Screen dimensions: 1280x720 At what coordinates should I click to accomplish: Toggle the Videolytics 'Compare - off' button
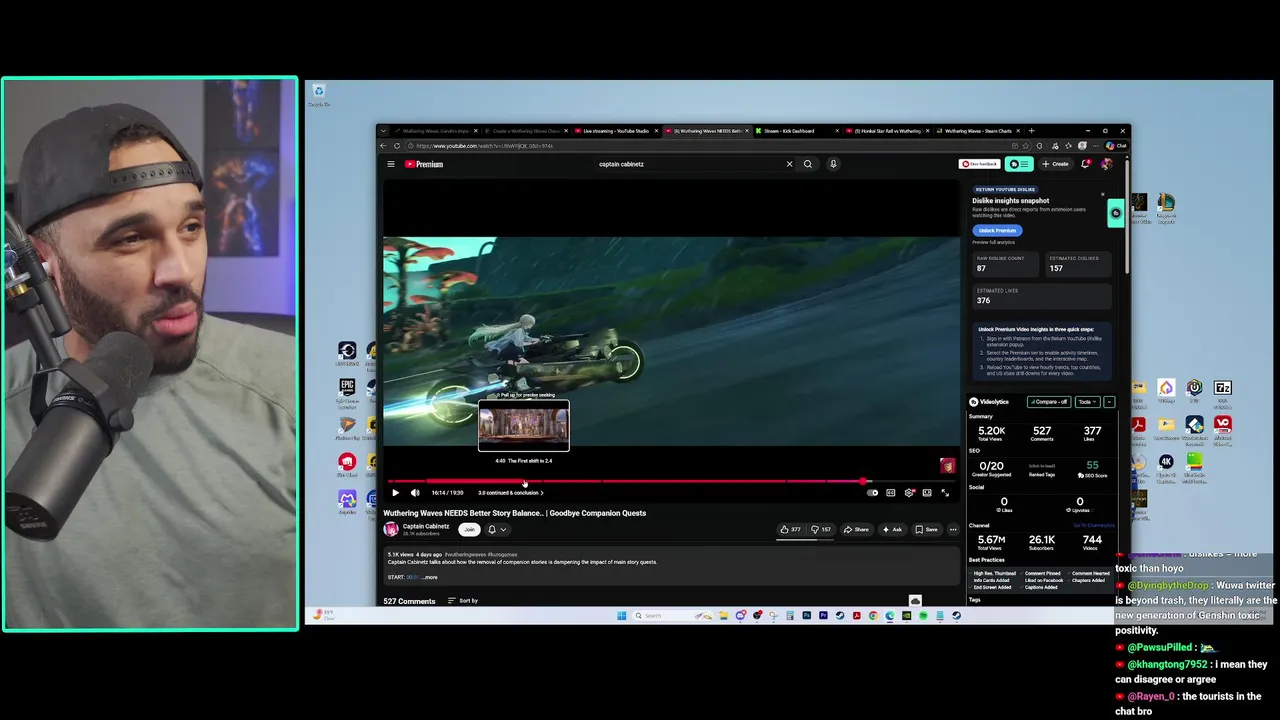1048,402
